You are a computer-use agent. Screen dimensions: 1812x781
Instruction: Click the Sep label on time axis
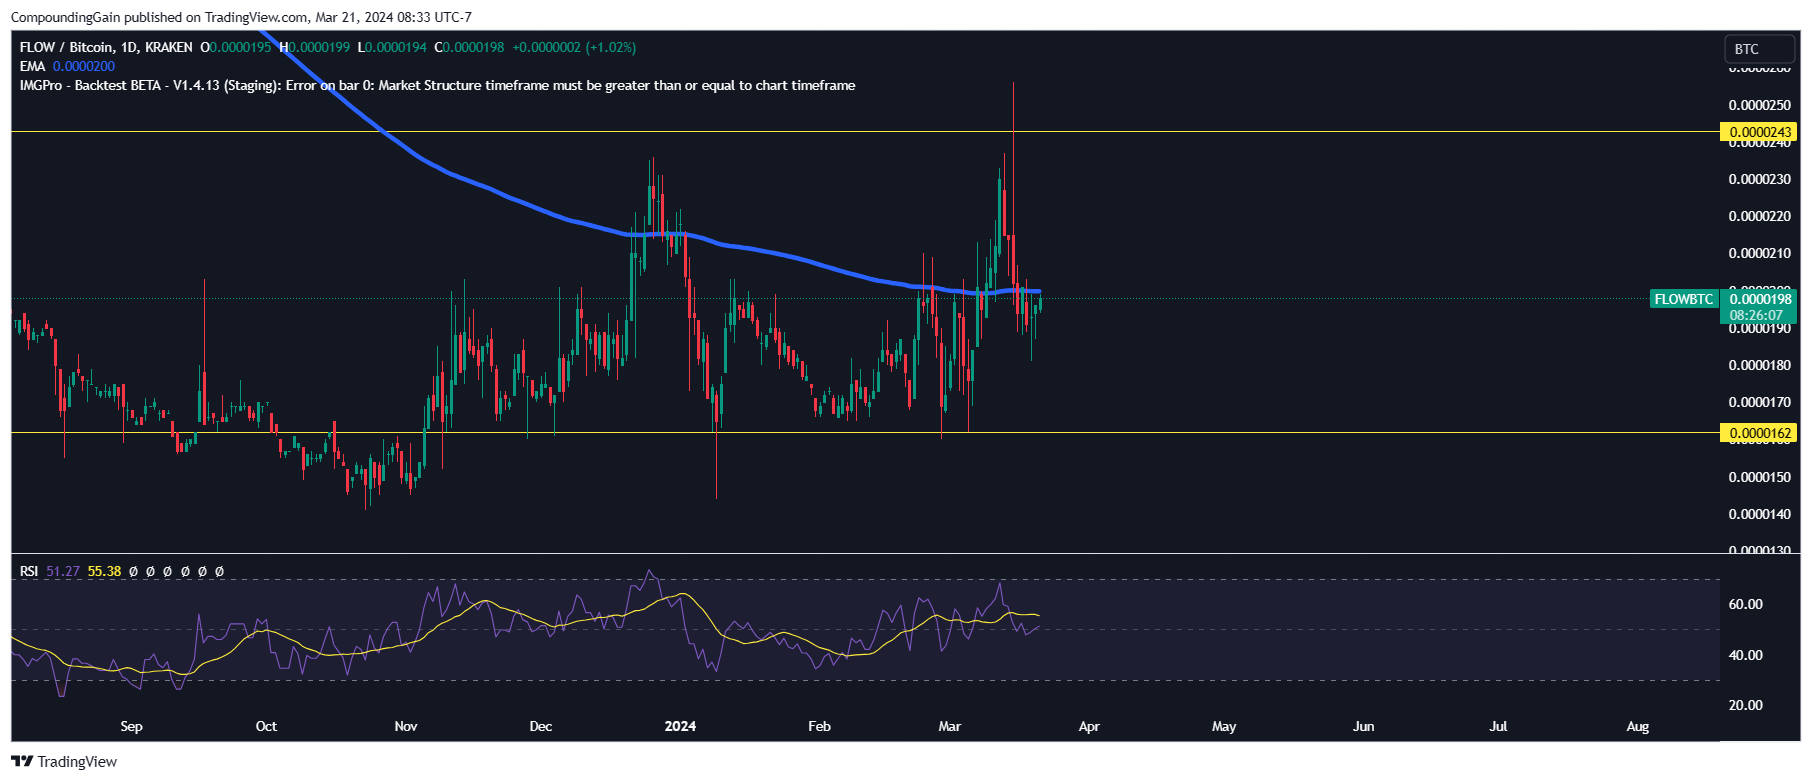[131, 726]
